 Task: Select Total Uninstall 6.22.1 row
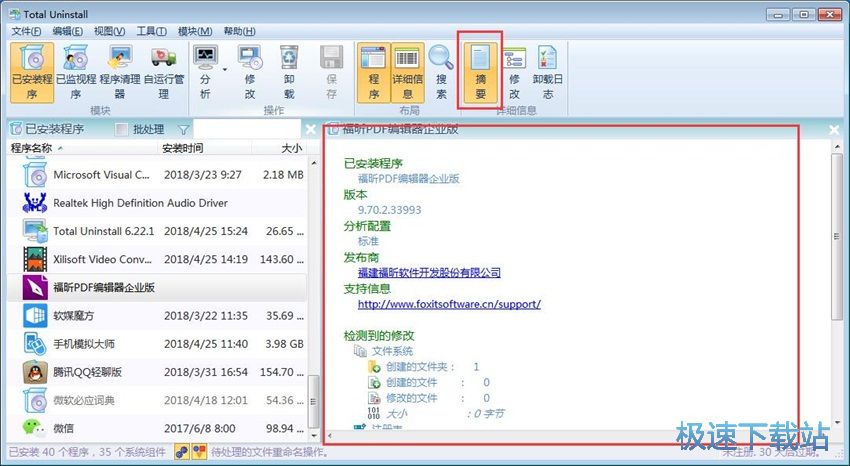click(x=157, y=231)
